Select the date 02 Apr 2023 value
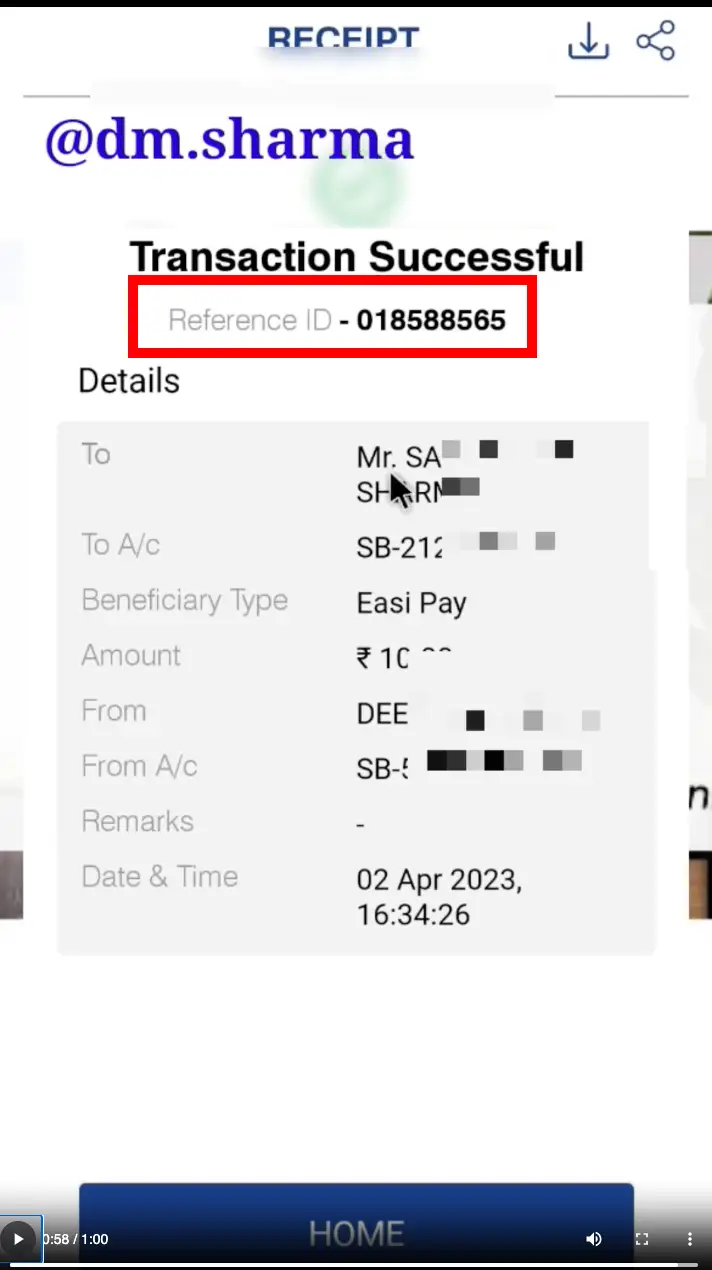This screenshot has width=712, height=1270. (x=439, y=881)
